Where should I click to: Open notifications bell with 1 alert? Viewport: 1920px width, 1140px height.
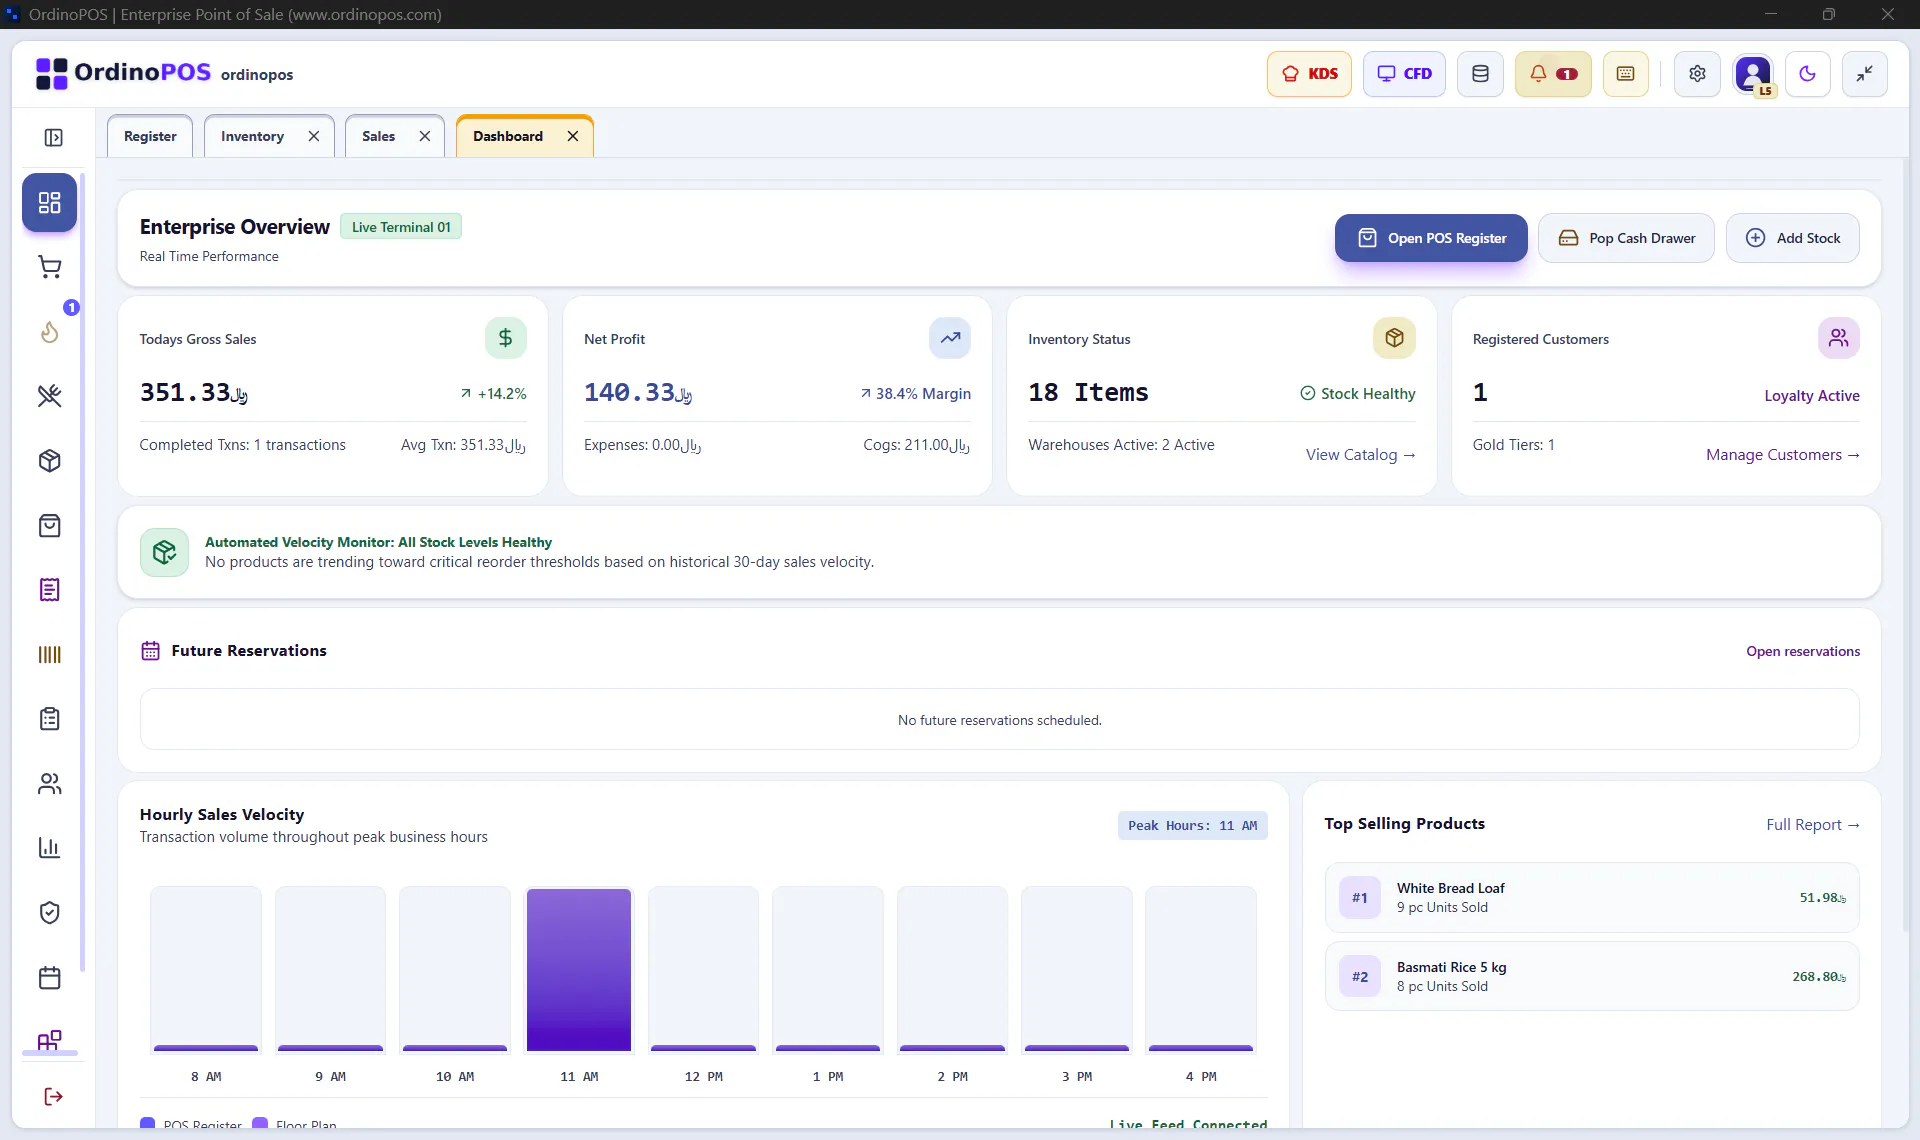(x=1553, y=74)
